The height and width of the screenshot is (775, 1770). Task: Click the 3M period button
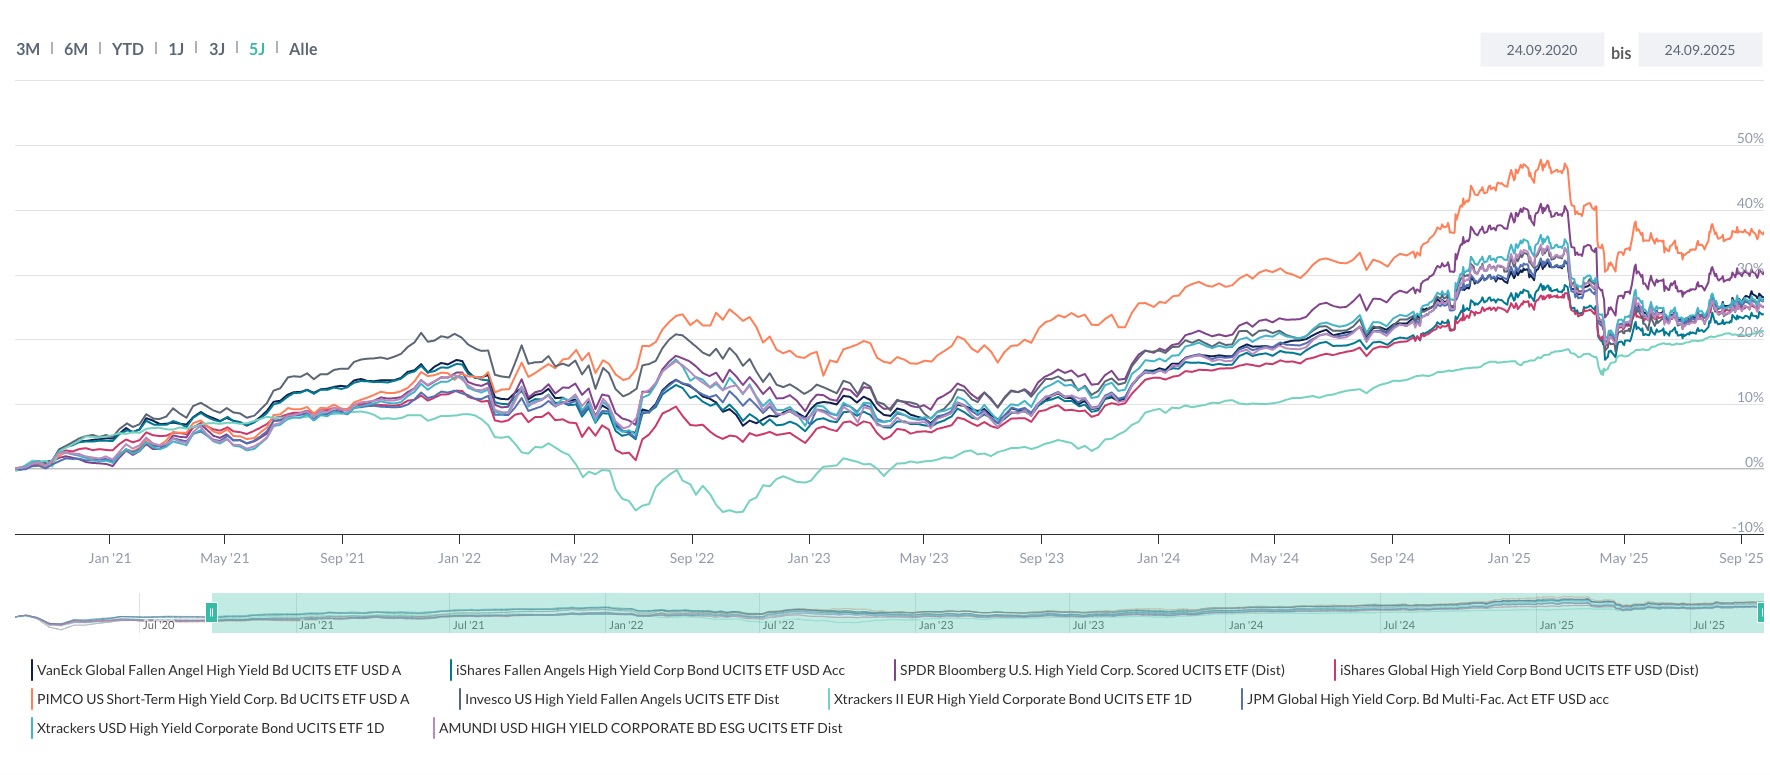29,48
